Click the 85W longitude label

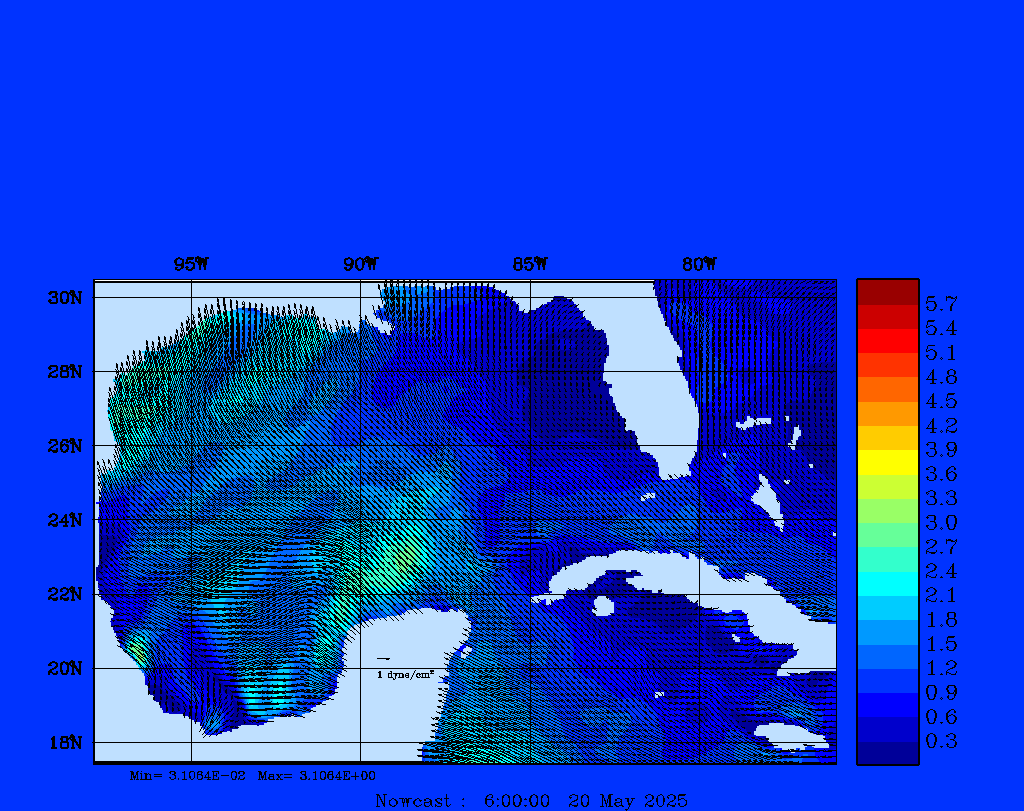(x=530, y=265)
